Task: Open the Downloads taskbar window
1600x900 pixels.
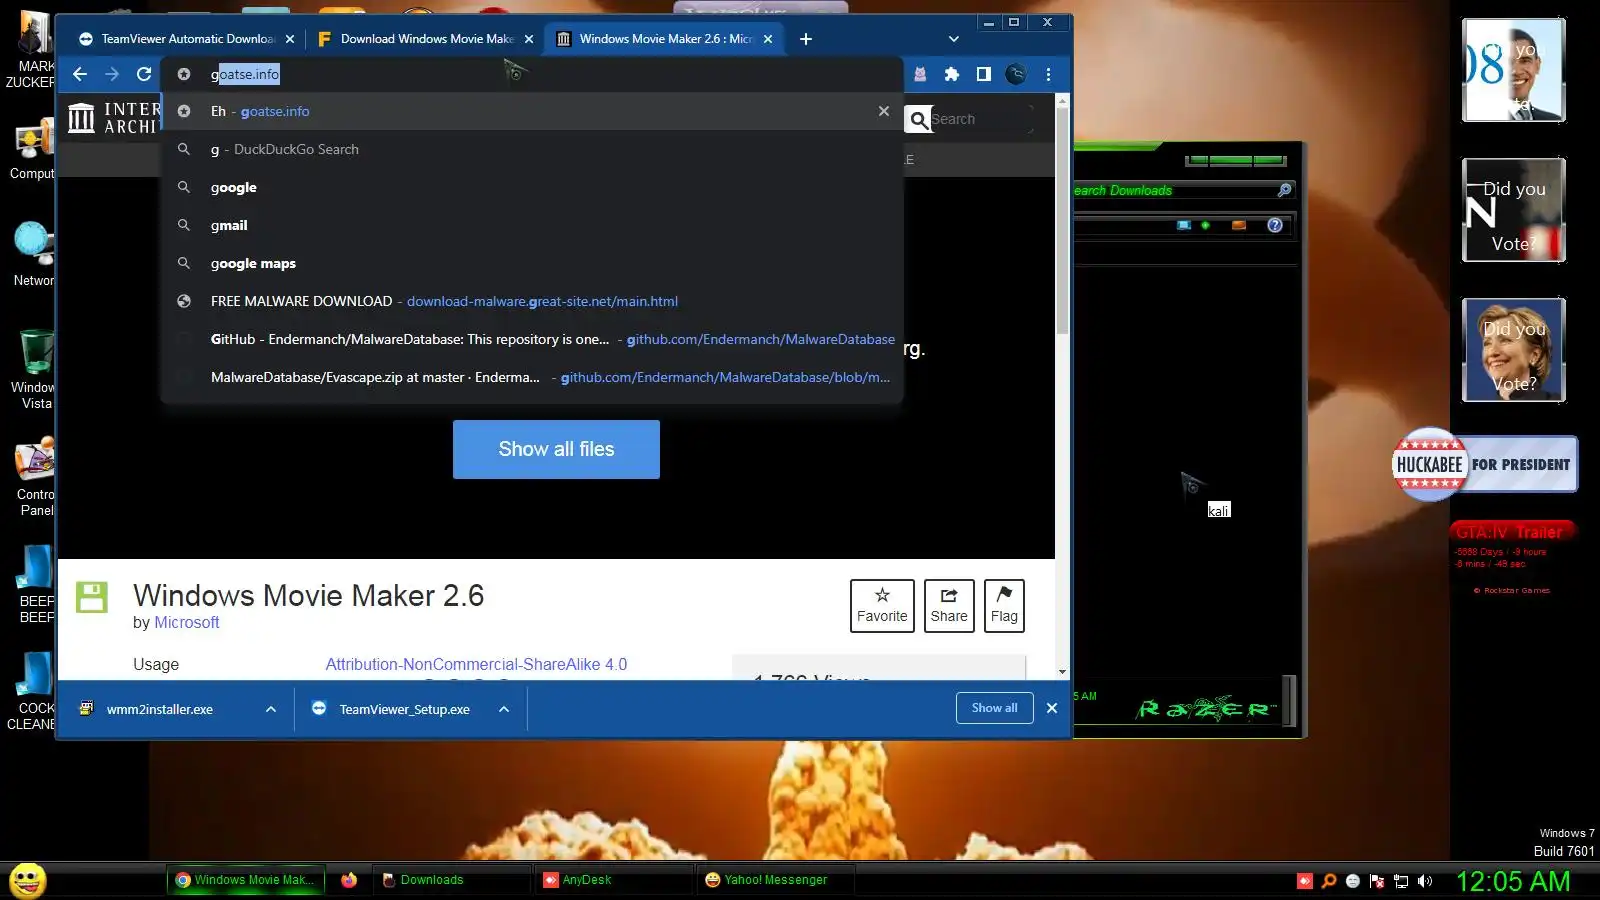Action: (452, 880)
